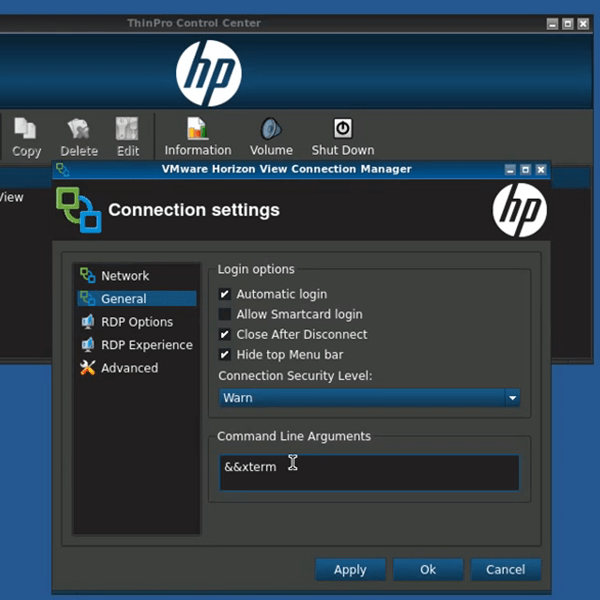Open the Volume control icon
This screenshot has width=600, height=600.
(270, 129)
